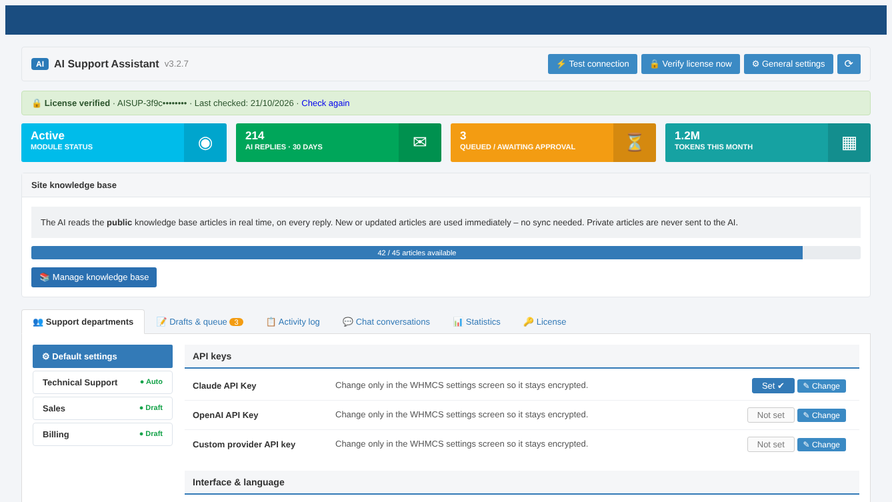This screenshot has height=502, width=892.
Task: Select the Support departments tab
Action: point(83,322)
